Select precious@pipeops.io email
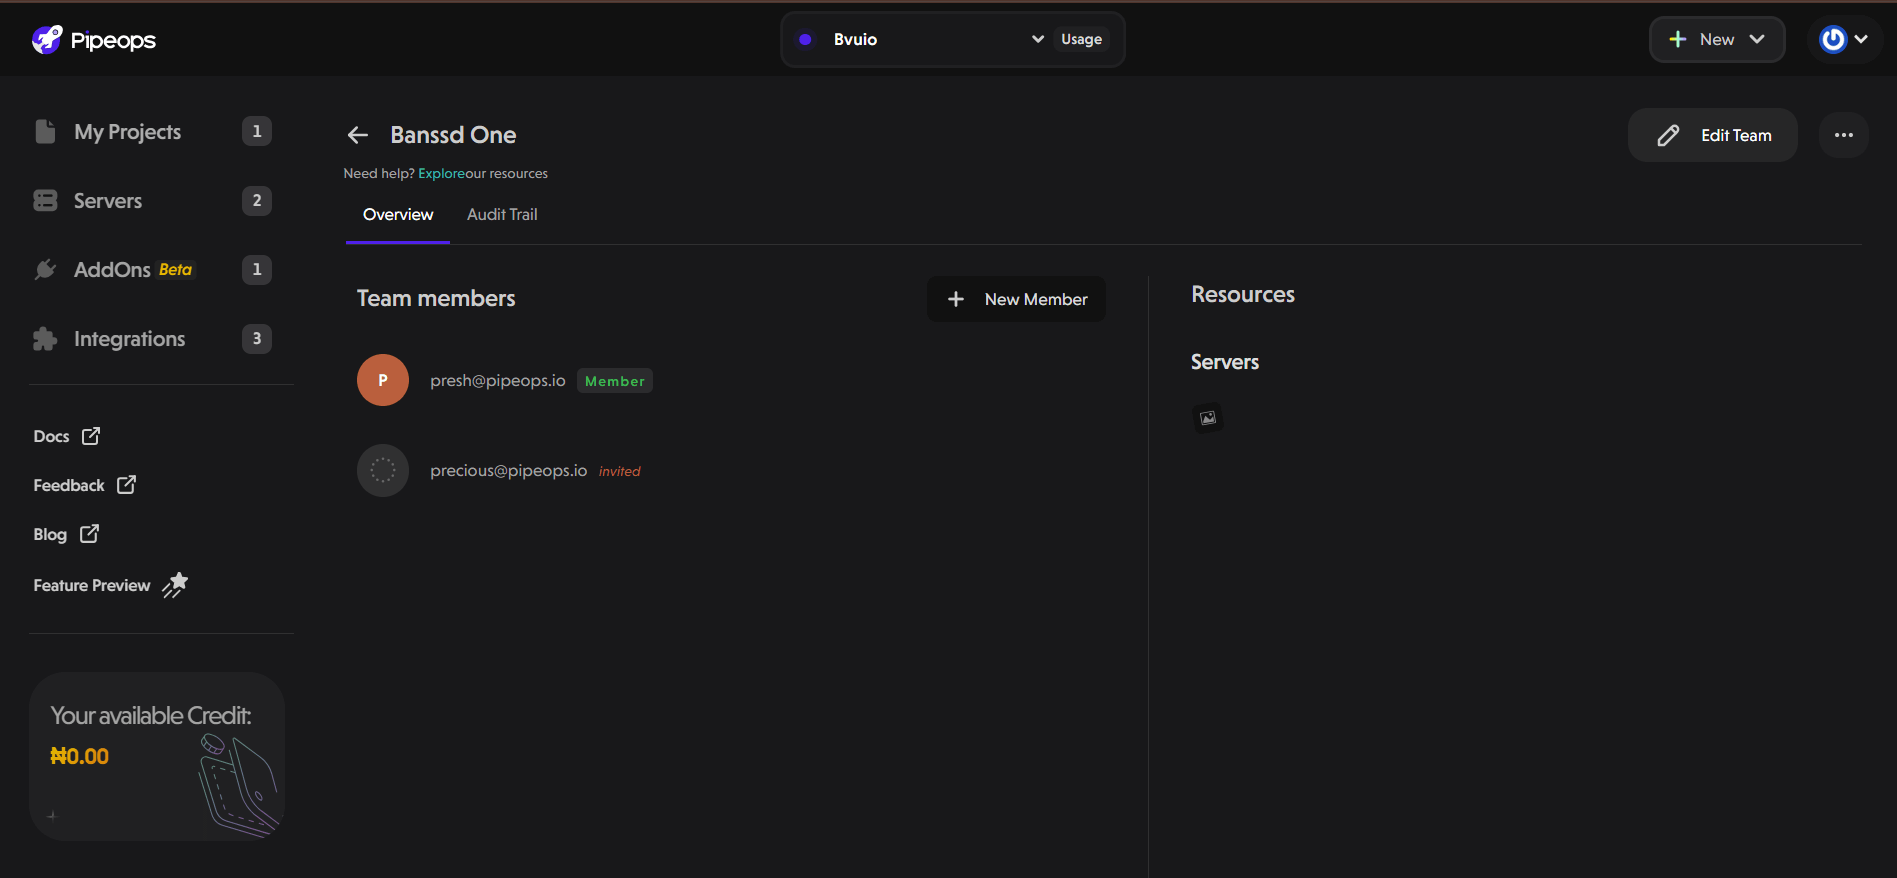1897x878 pixels. (x=508, y=470)
